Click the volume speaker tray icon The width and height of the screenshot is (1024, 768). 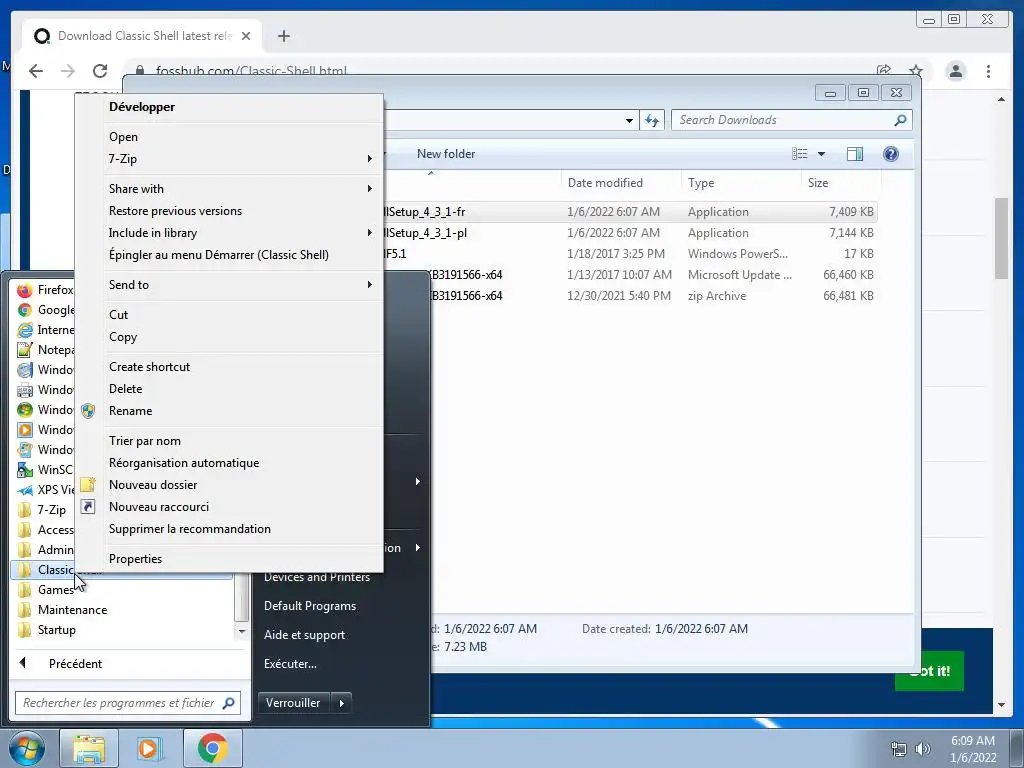click(x=923, y=749)
